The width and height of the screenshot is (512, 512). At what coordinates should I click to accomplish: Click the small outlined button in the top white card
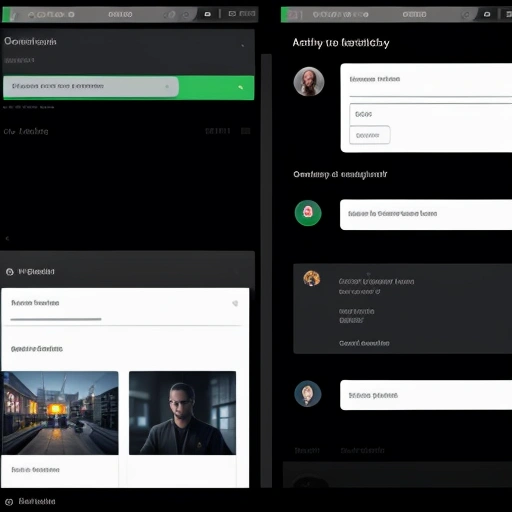click(370, 135)
